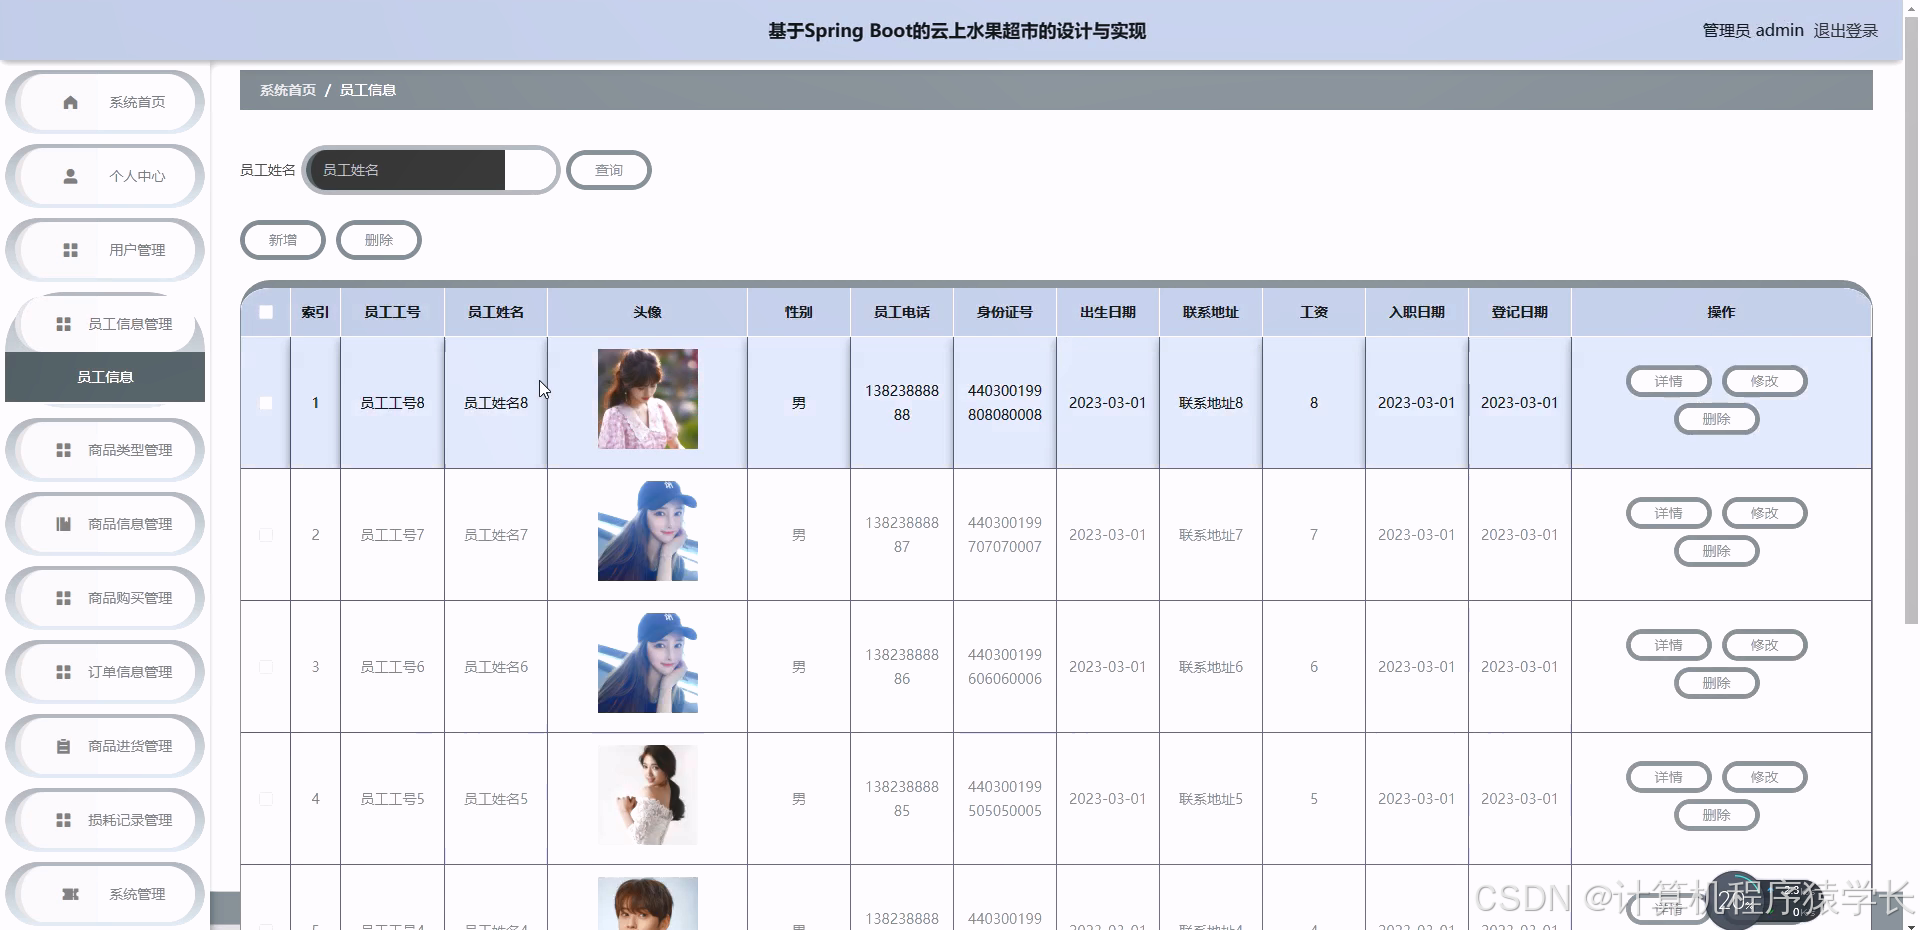Screen dimensions: 1920x930
Task: Toggle the select-all checkbox in table header
Action: point(266,312)
